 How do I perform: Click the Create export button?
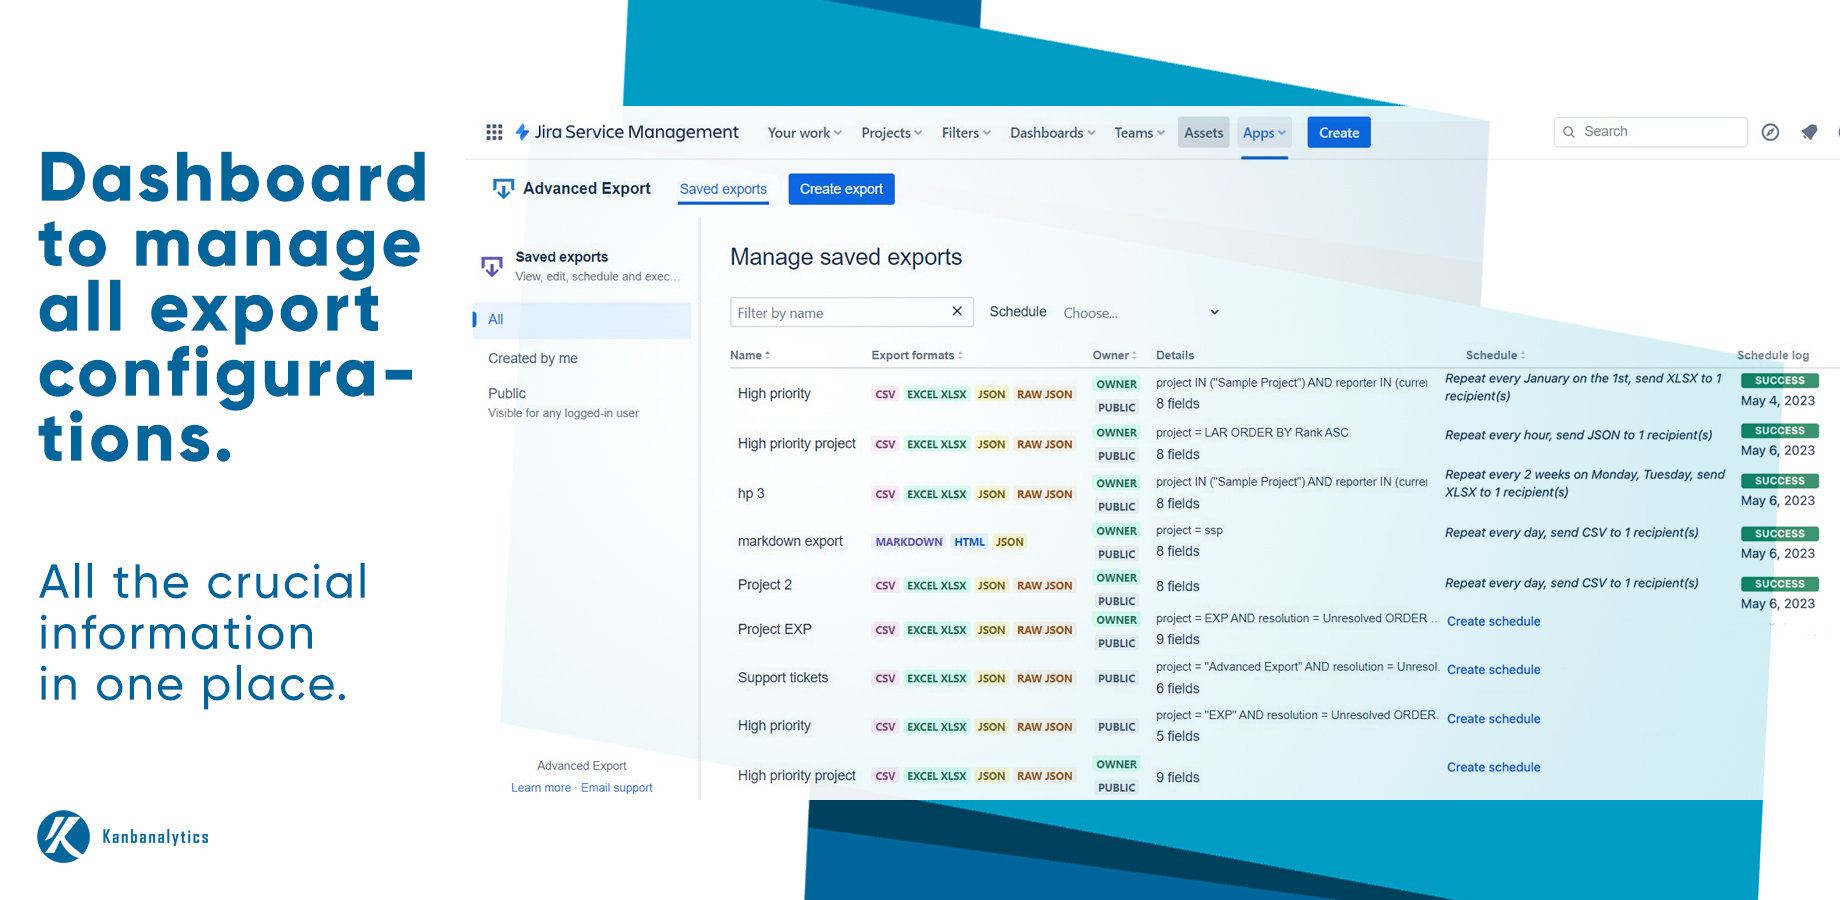coord(841,189)
